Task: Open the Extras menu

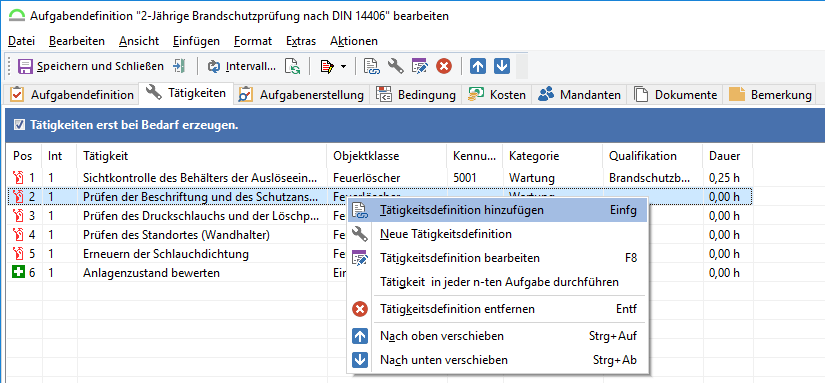Action: 301,41
